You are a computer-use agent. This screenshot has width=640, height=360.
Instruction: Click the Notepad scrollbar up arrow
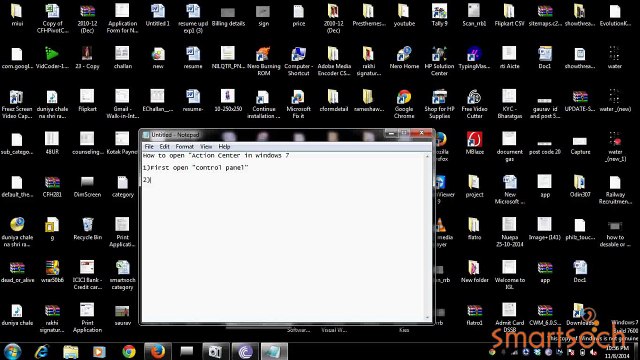tap(428, 156)
